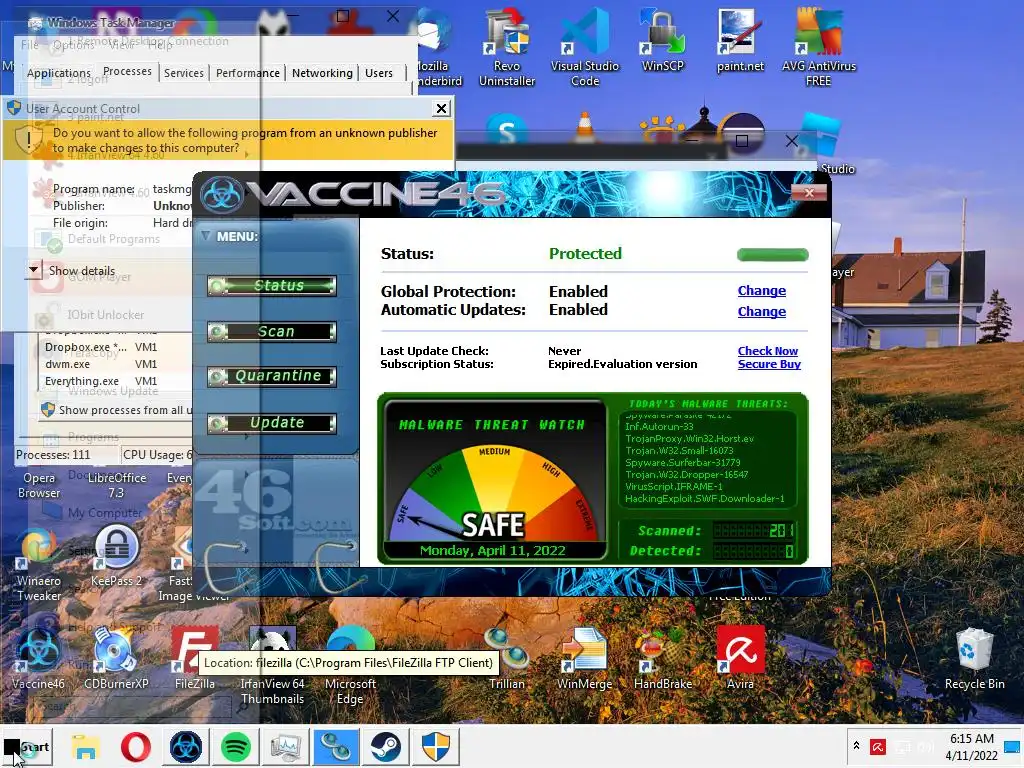Select Trojan.W32.Dropper-16547 in threats list
The height and width of the screenshot is (768, 1024).
[686, 475]
